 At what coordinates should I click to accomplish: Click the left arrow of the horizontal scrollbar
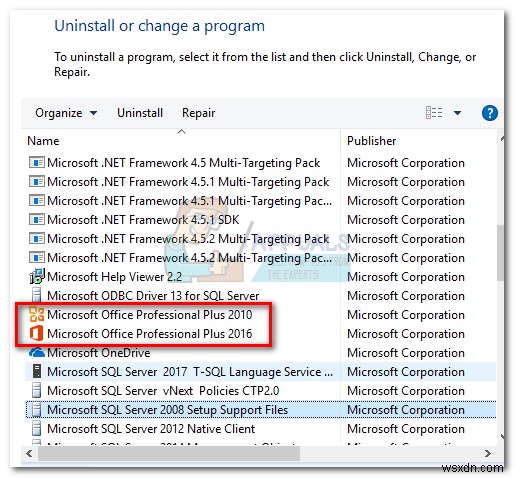tap(29, 453)
